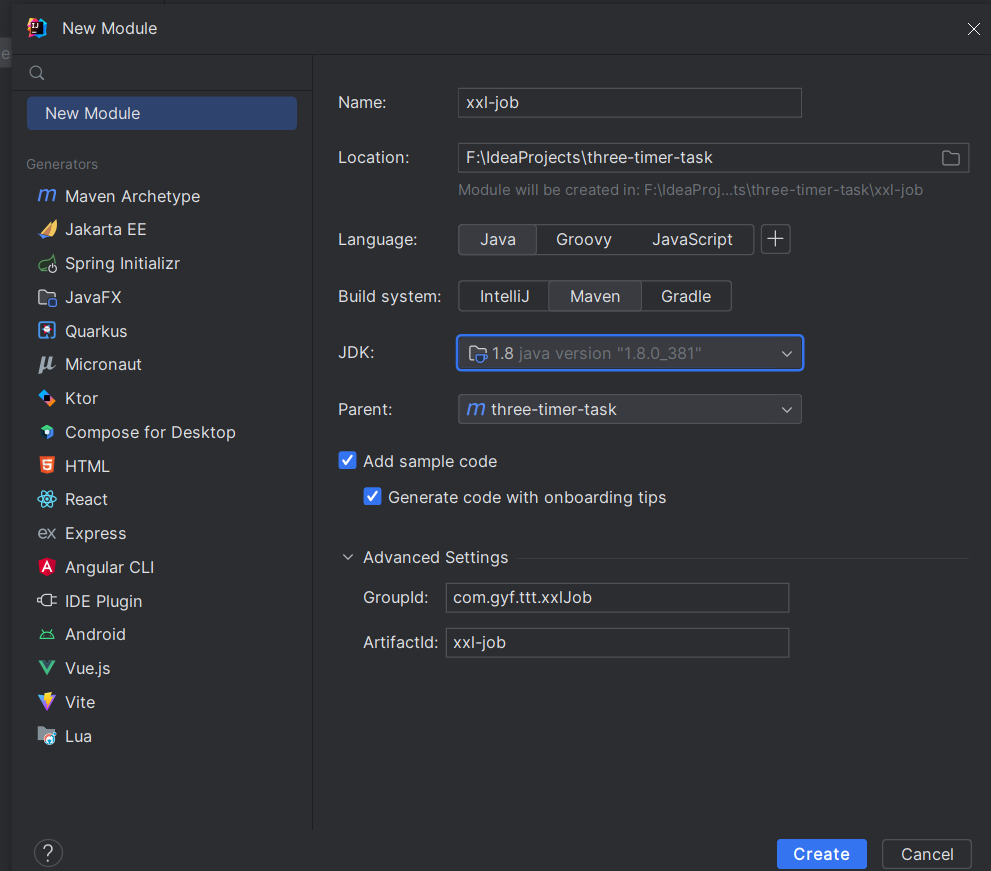
Task: Click the Maven Archetype generator icon
Action: tap(47, 196)
